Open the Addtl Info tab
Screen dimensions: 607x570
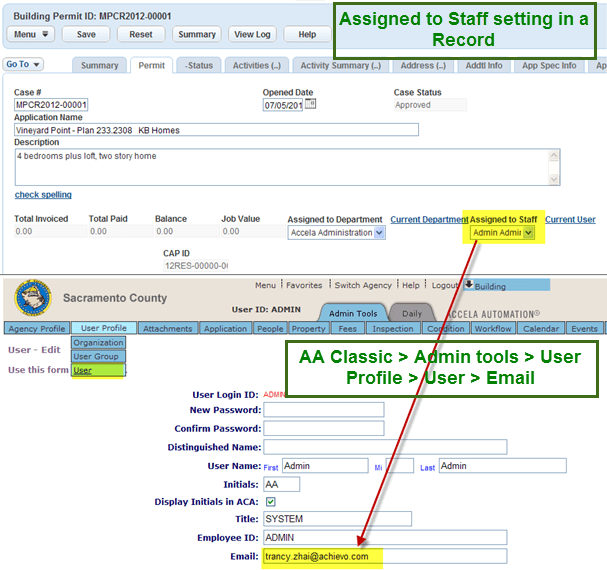click(486, 66)
